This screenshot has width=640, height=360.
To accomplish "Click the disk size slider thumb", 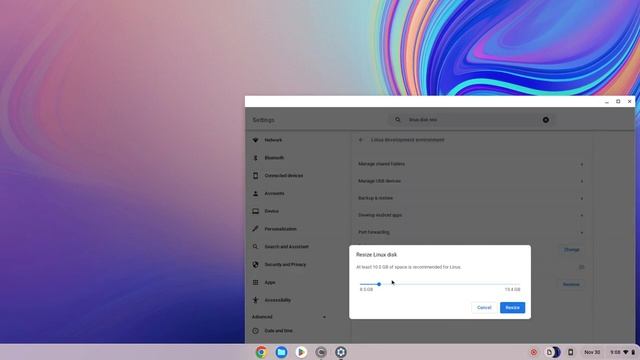I will click(x=379, y=284).
